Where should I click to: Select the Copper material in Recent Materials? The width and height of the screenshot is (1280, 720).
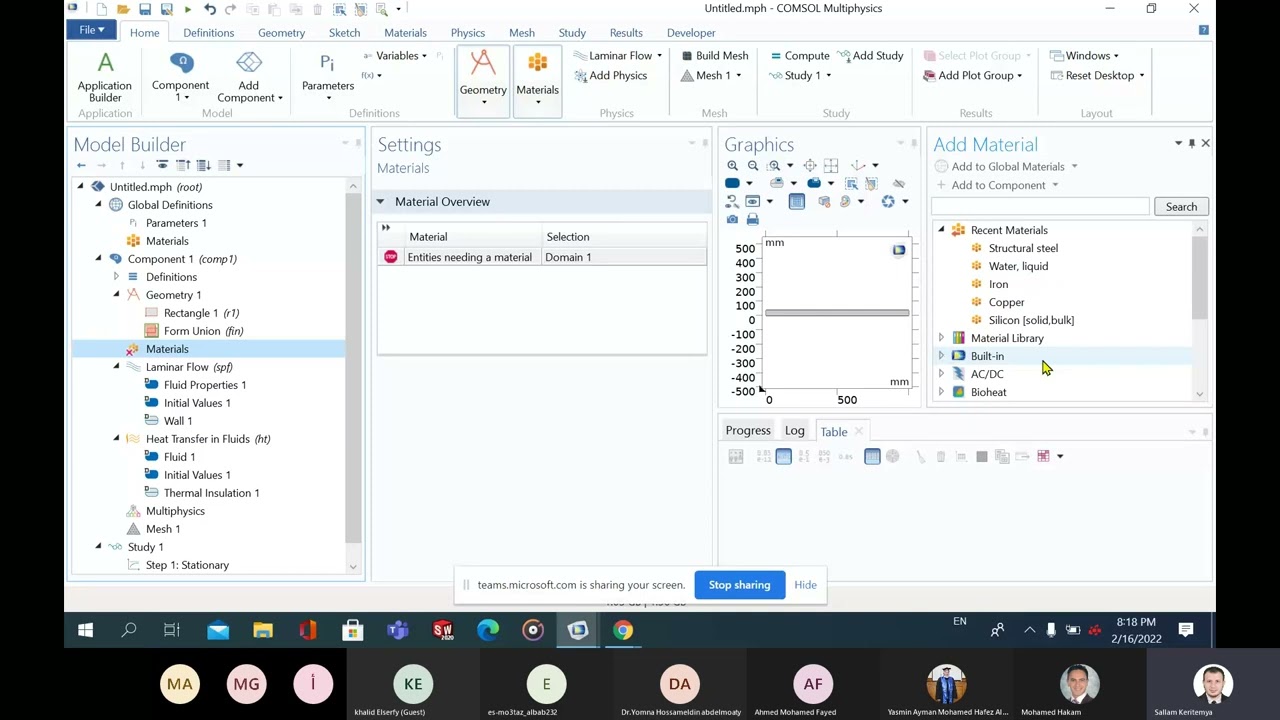pyautogui.click(x=1006, y=302)
